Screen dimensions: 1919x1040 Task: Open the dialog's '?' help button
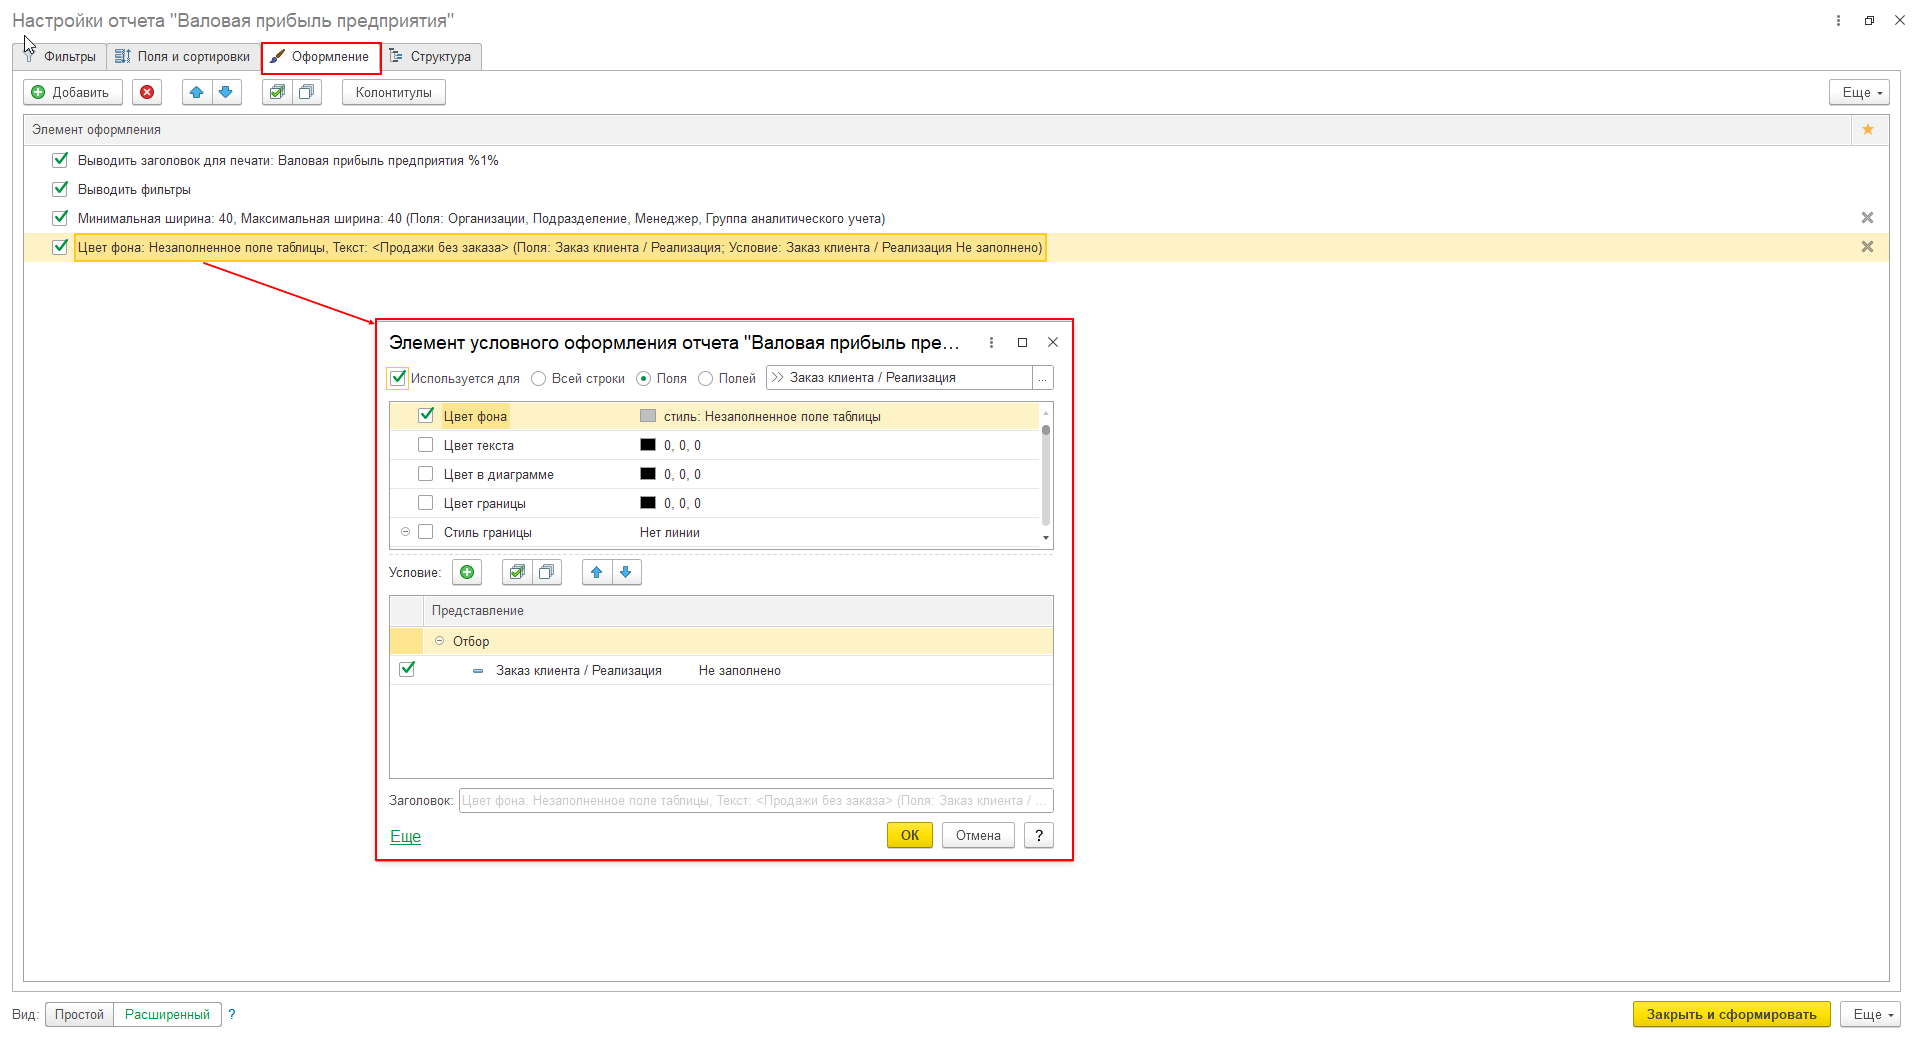pos(1039,835)
